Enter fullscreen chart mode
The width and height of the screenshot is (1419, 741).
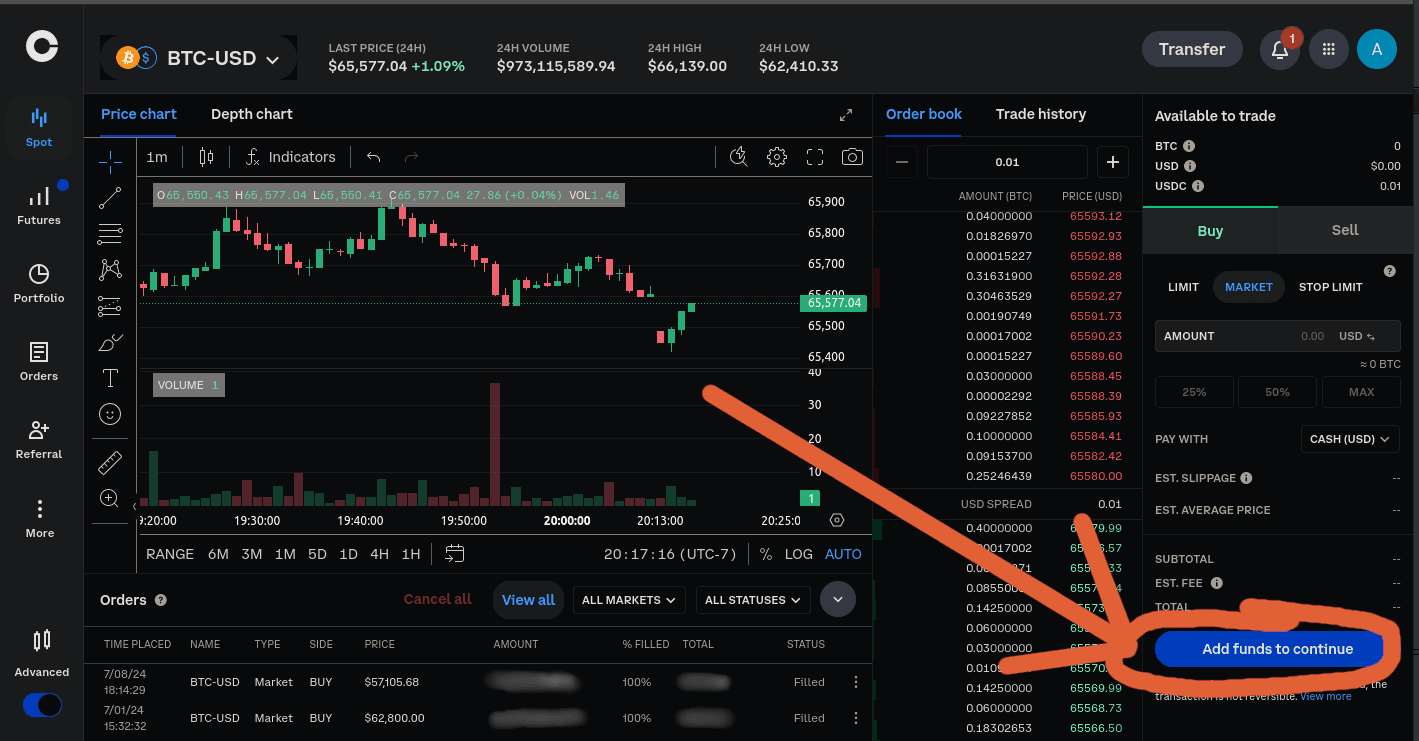coord(814,157)
